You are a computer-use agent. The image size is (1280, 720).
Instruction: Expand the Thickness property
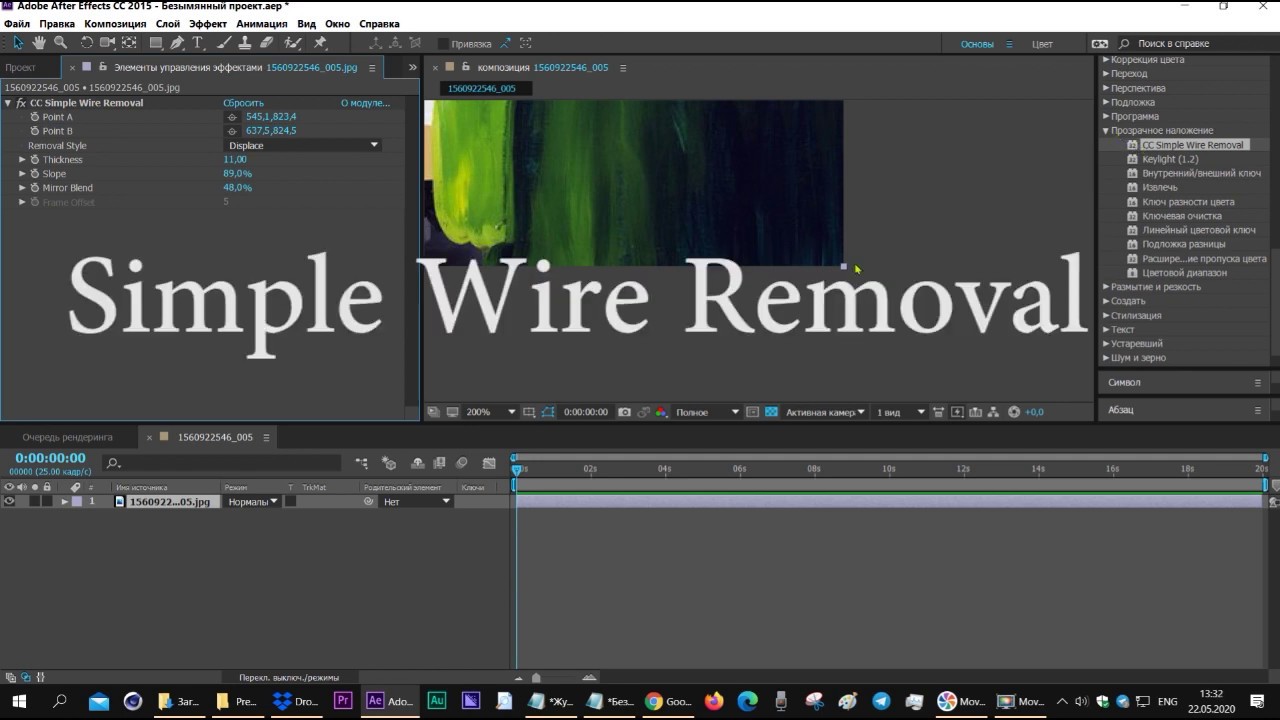point(22,160)
